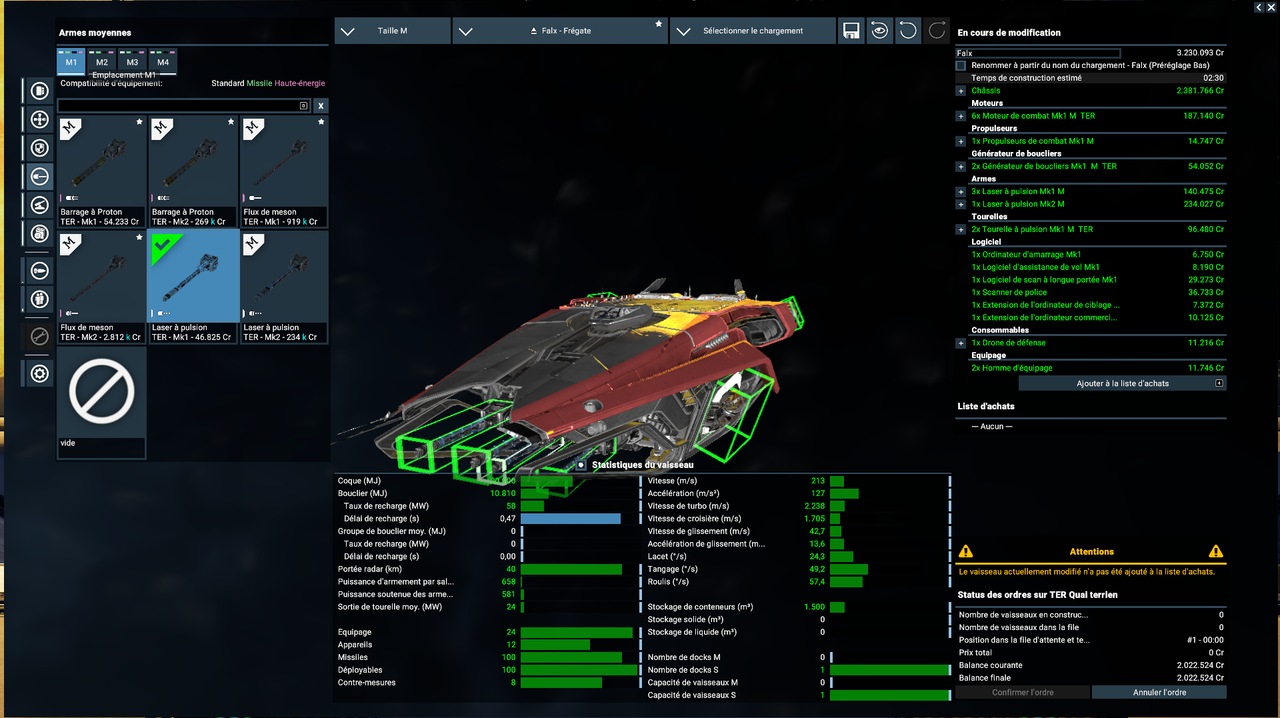This screenshot has width=1280, height=718.
Task: Select Flux de meson TER Mk2 weapon
Action: tap(102, 287)
